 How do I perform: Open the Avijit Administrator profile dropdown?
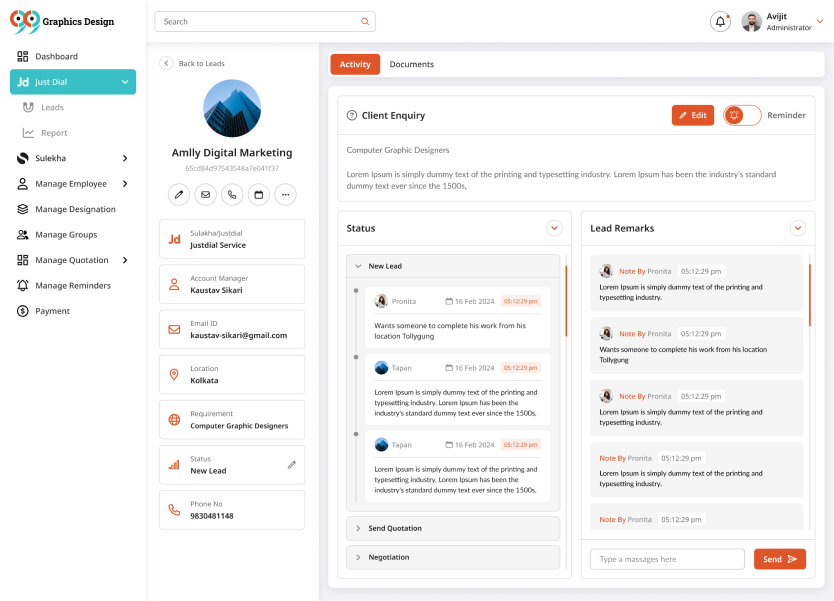pyautogui.click(x=819, y=21)
